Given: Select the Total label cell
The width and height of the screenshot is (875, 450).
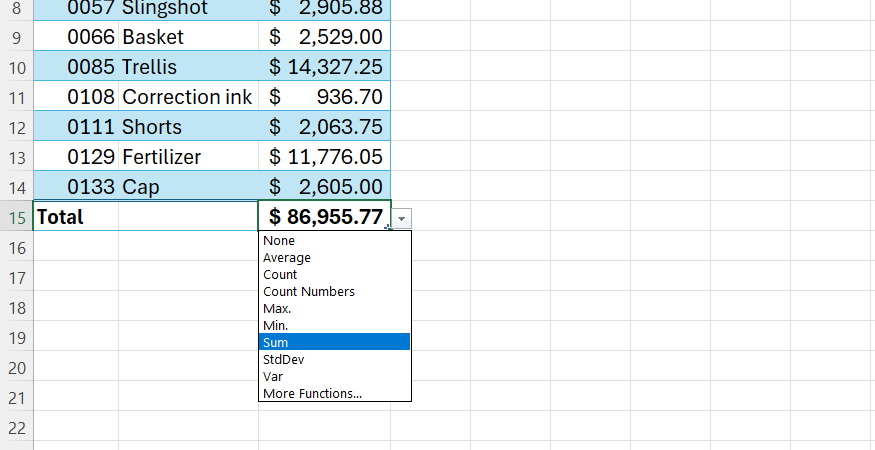Looking at the screenshot, I should (76, 216).
